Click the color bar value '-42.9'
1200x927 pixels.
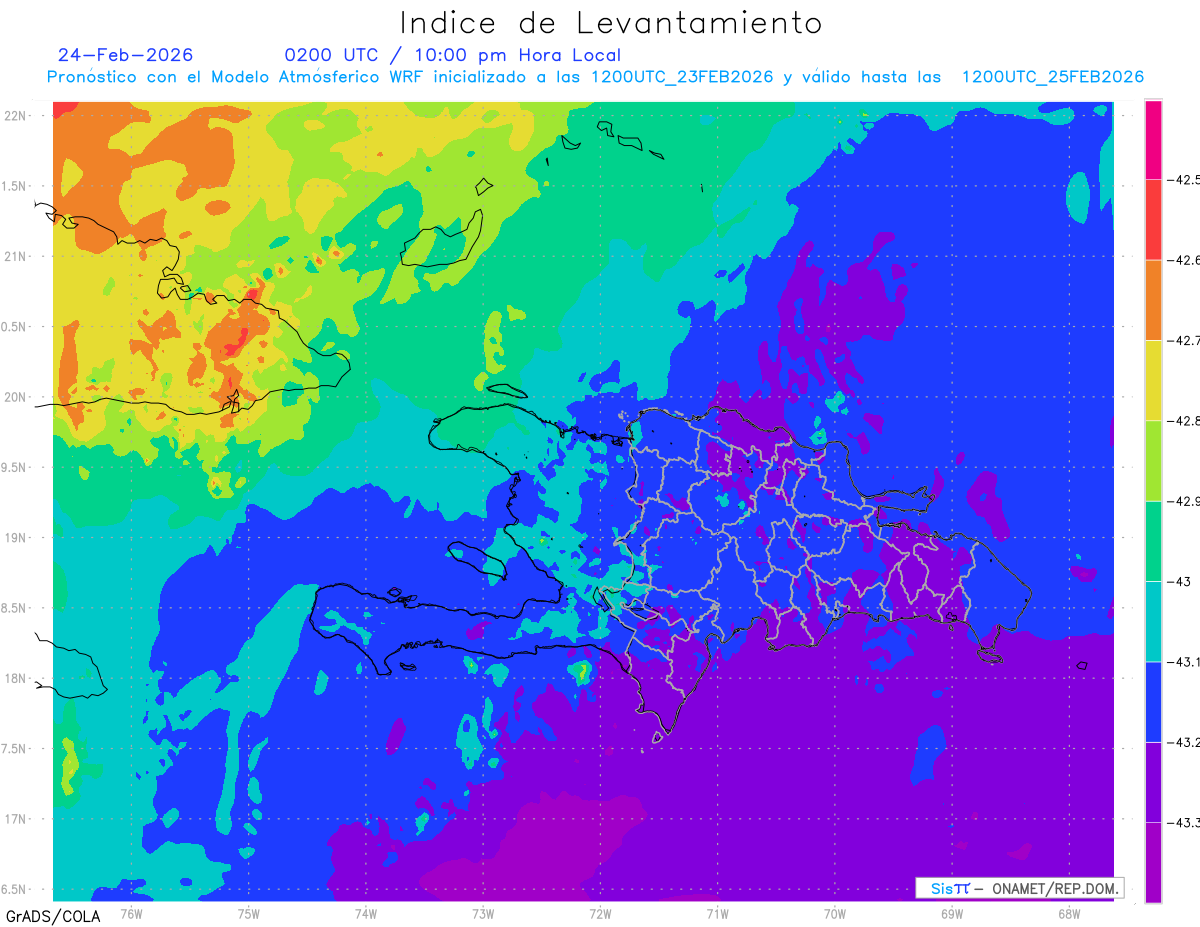point(1184,501)
